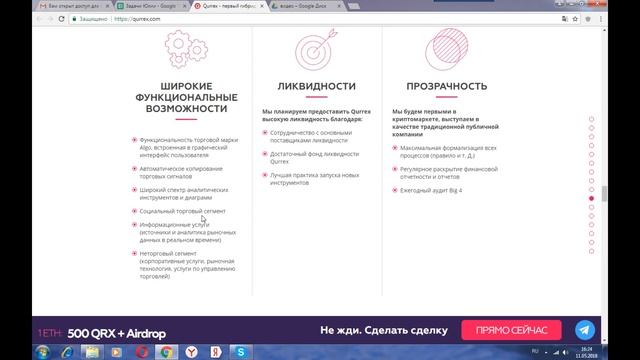Click the Социальный торговый сегмент bullet
Image resolution: width=640 pixels, height=360 pixels.
[x=182, y=211]
